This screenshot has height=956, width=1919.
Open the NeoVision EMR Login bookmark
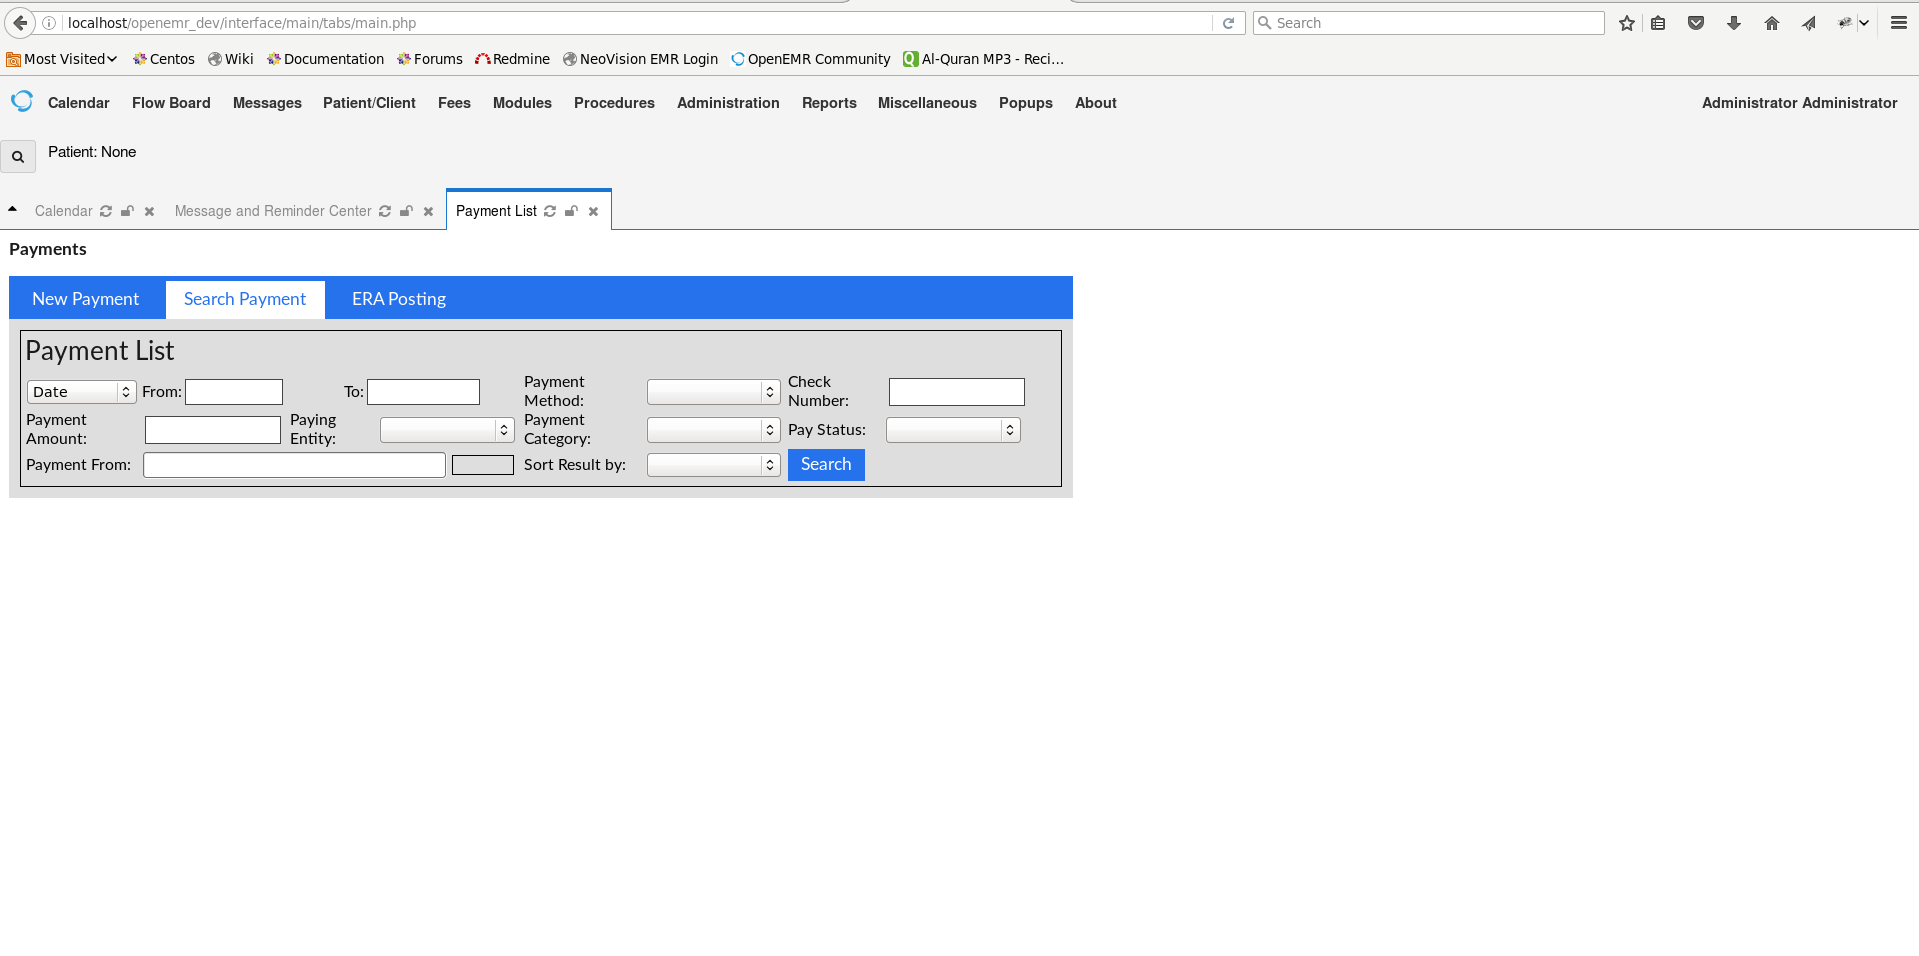click(x=641, y=59)
